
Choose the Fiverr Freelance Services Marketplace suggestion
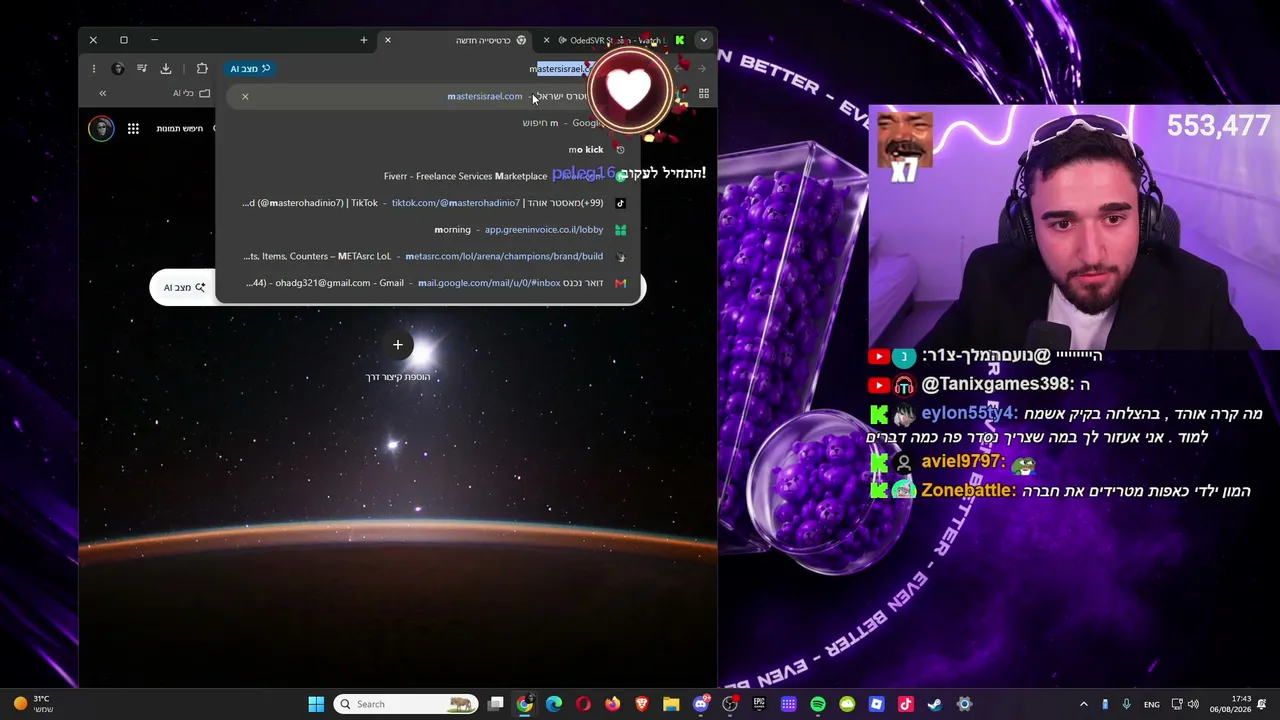pos(428,176)
